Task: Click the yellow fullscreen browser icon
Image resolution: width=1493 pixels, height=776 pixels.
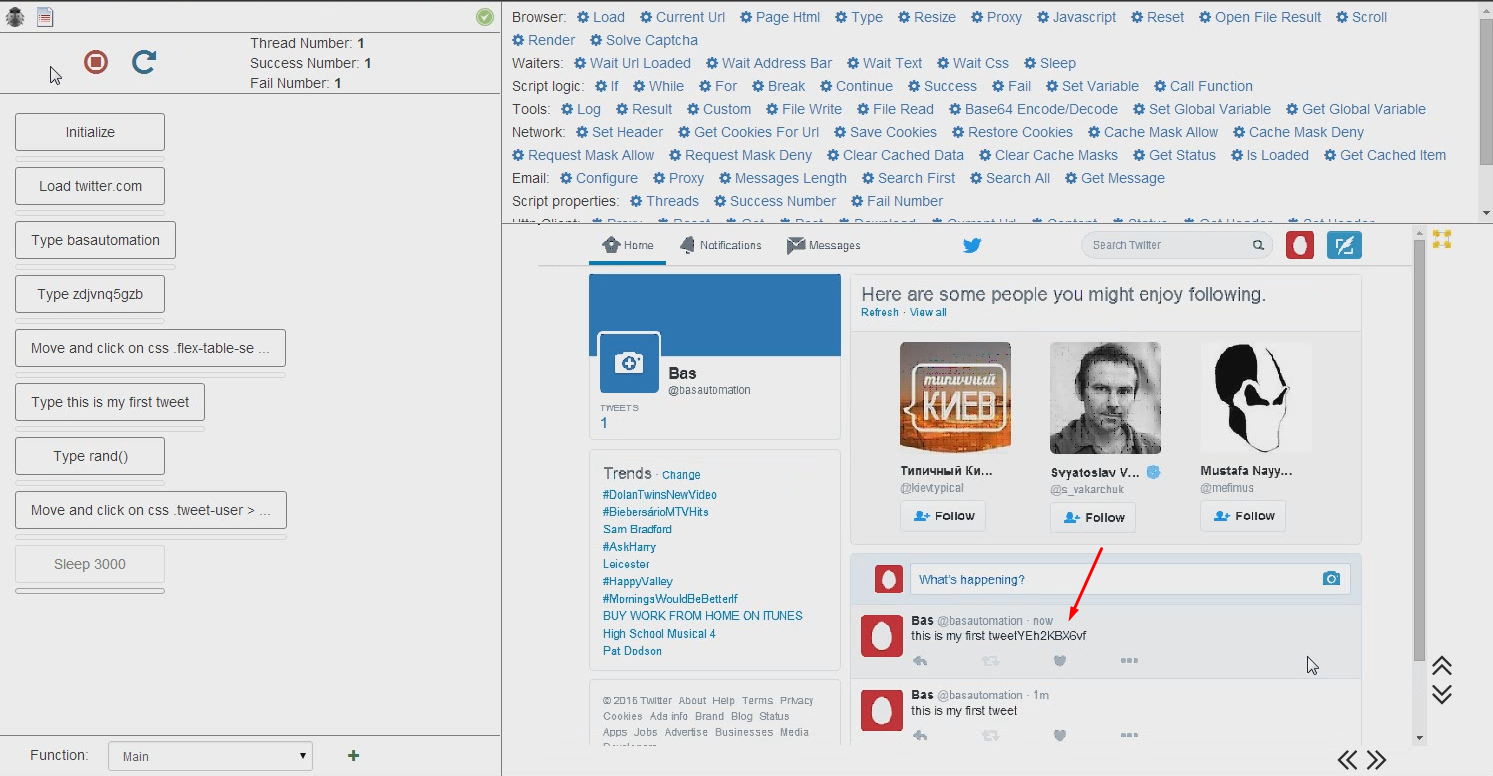Action: point(1441,239)
